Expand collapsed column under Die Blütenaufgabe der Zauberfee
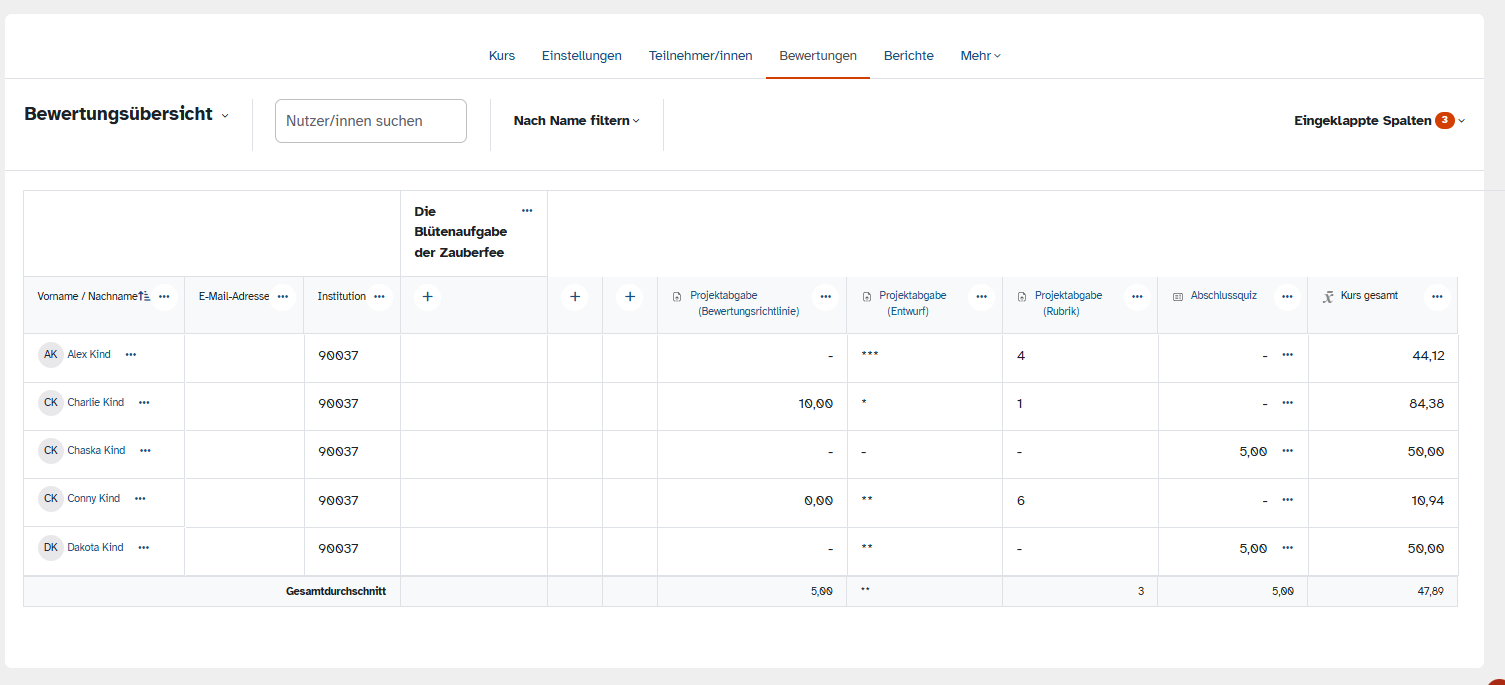The width and height of the screenshot is (1505, 685). point(427,297)
